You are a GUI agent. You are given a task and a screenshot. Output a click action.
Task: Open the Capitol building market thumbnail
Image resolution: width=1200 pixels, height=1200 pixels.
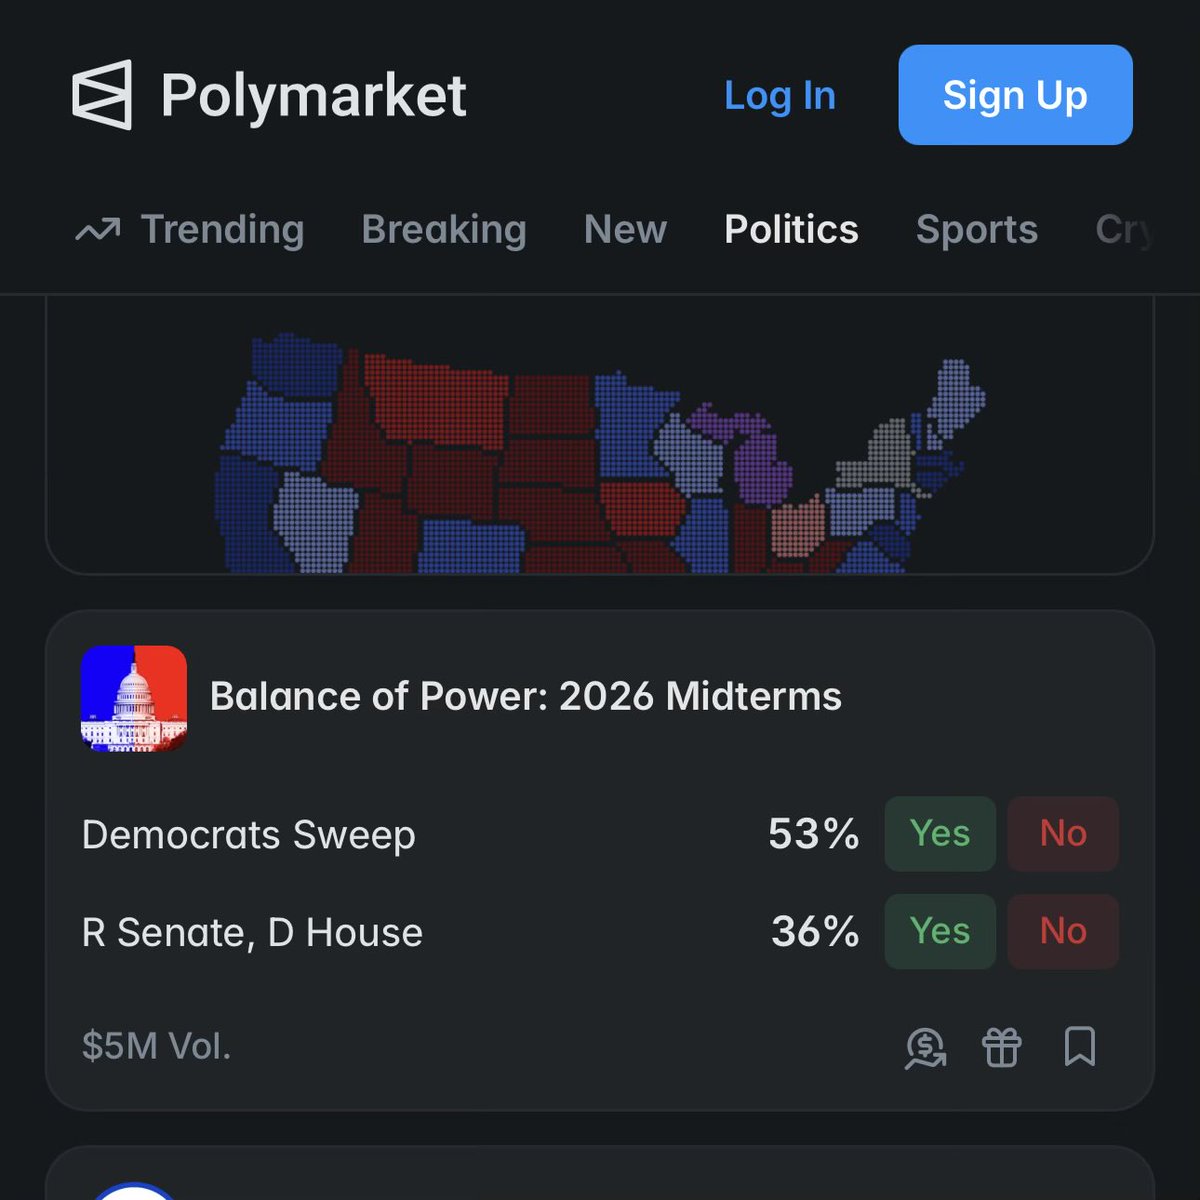point(134,698)
